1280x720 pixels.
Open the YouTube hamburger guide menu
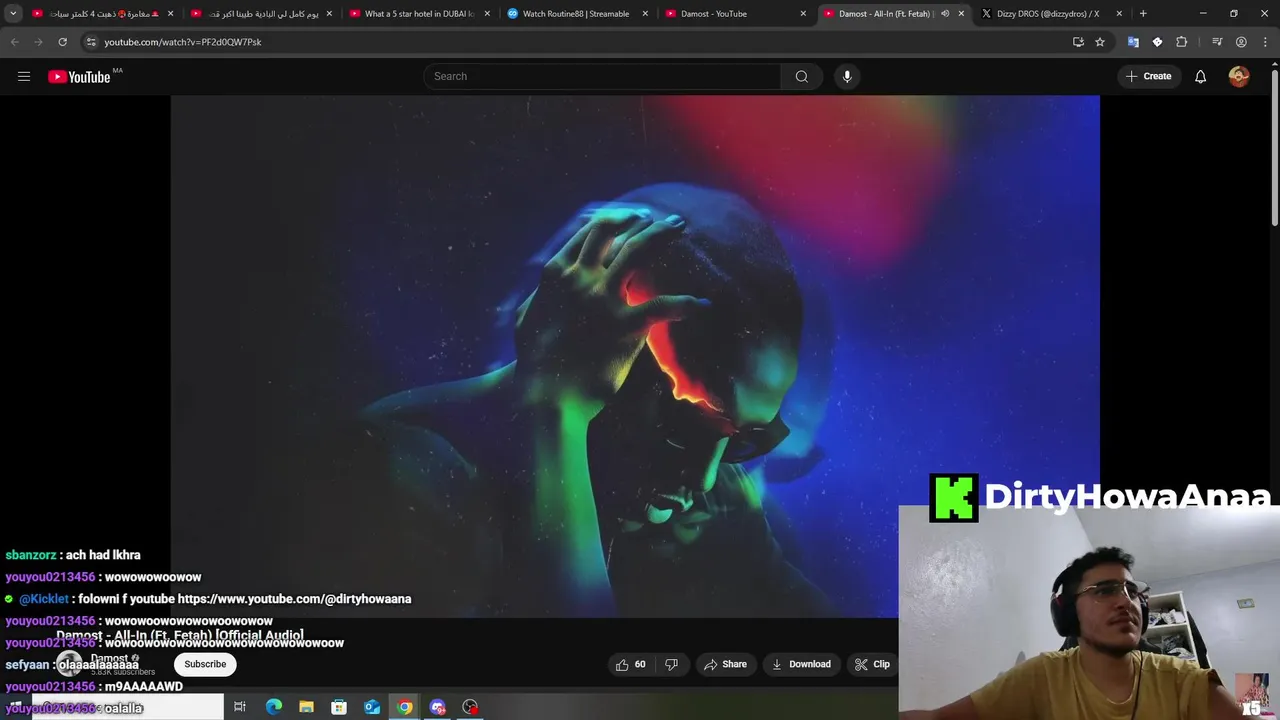(x=24, y=77)
